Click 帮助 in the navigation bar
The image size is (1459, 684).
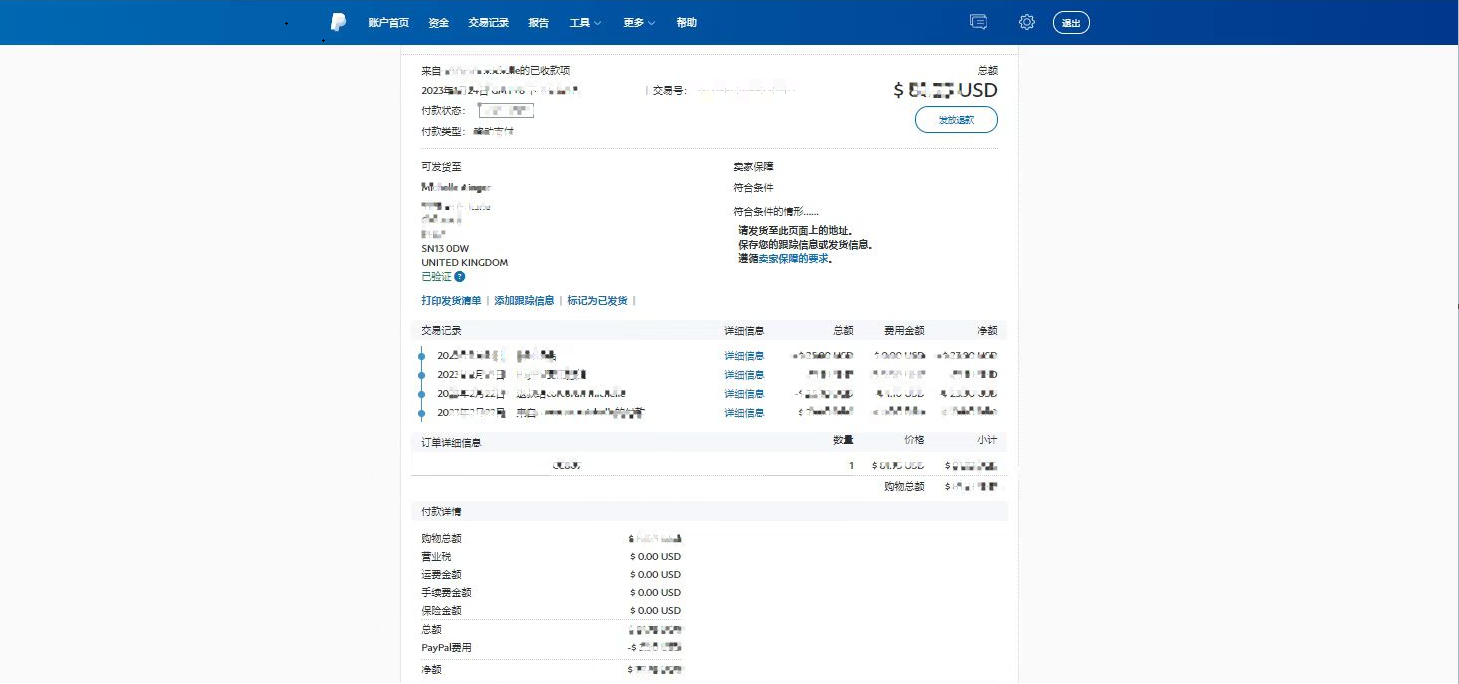686,23
